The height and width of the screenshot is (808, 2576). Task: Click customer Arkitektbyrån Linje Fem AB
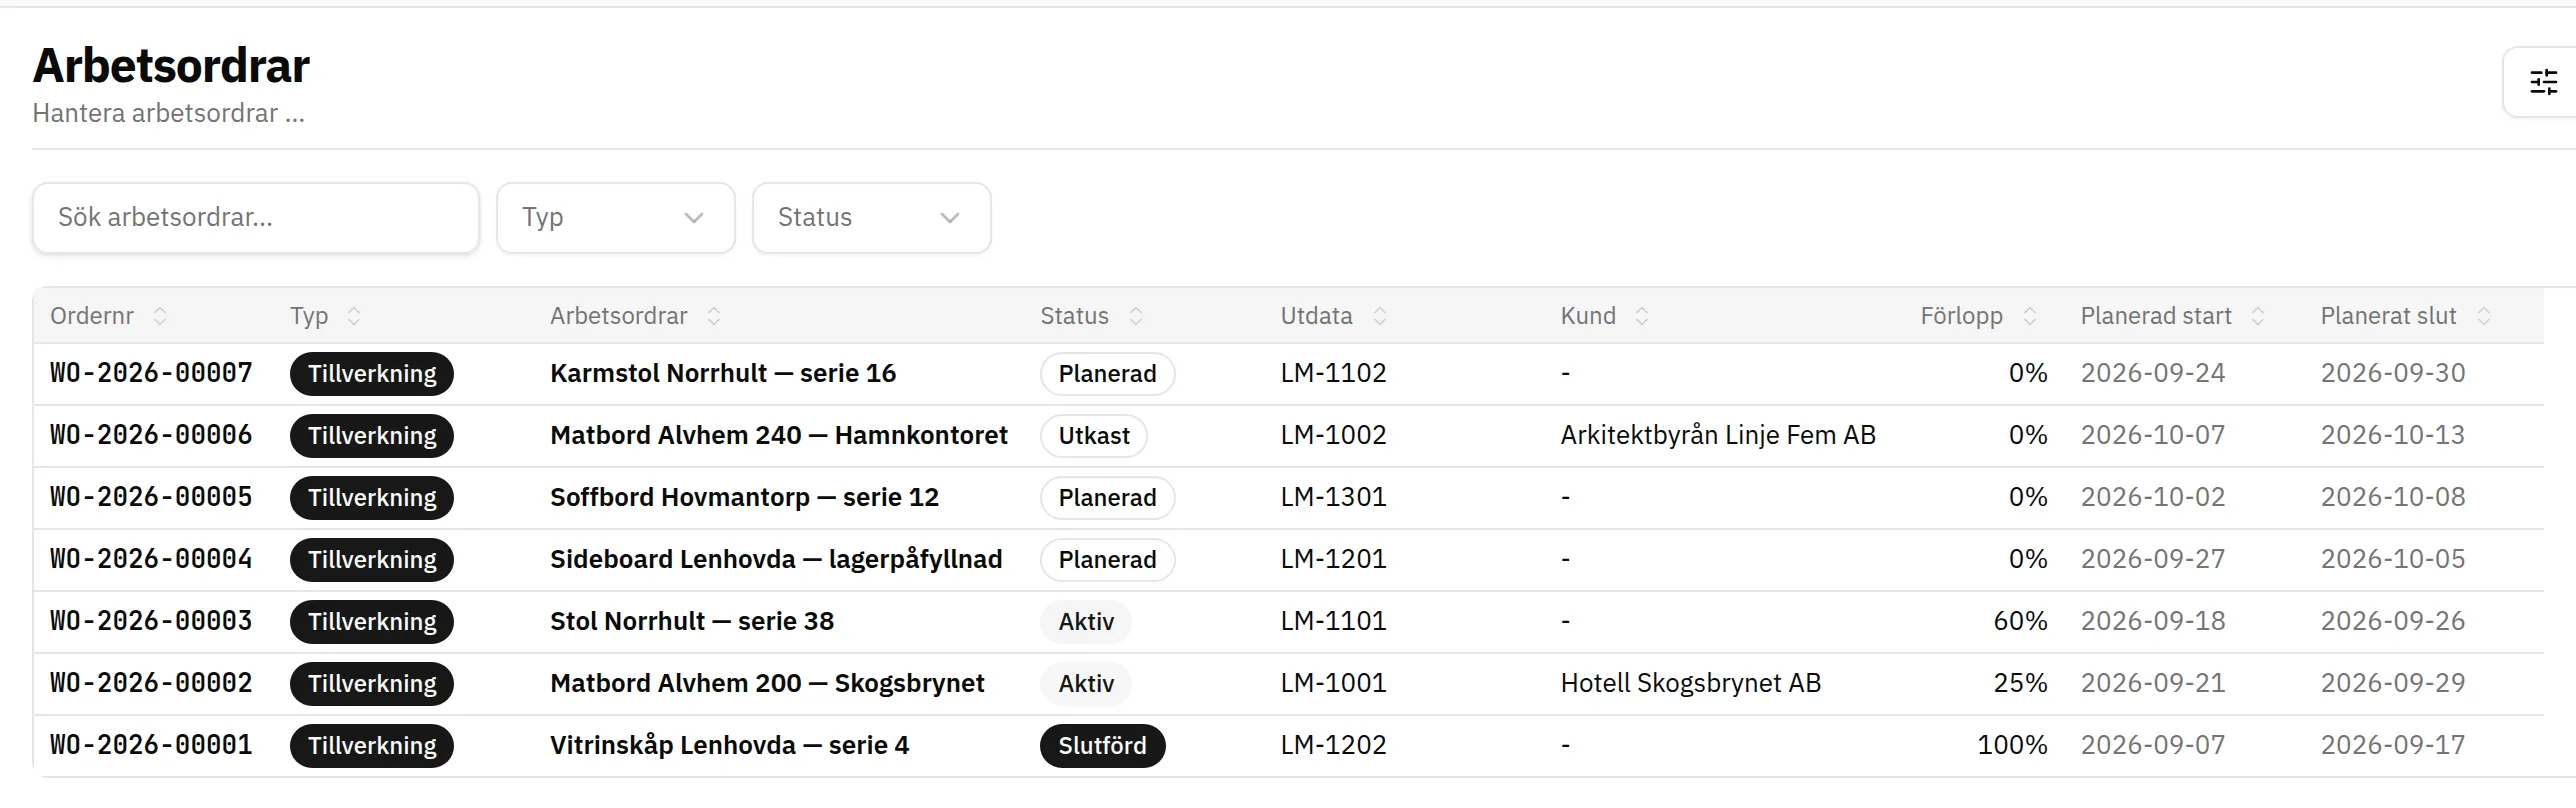tap(1718, 435)
